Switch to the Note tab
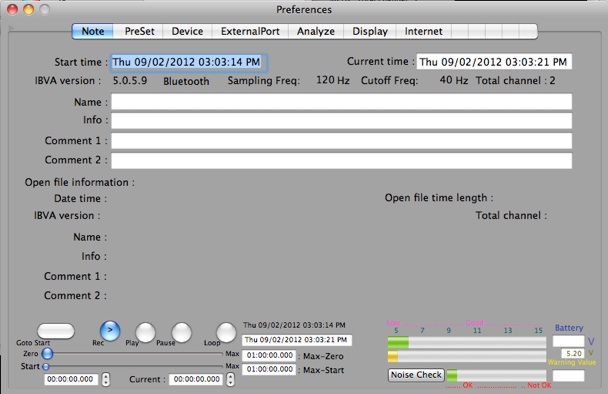The image size is (608, 394). pos(93,31)
